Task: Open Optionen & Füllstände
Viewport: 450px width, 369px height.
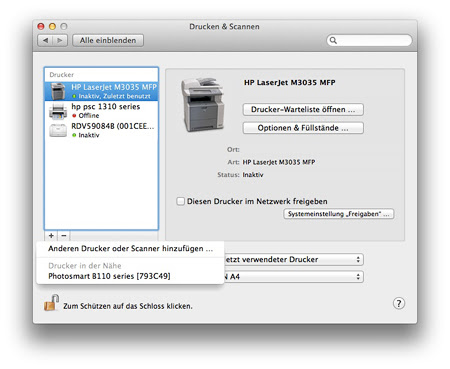Action: coord(303,128)
